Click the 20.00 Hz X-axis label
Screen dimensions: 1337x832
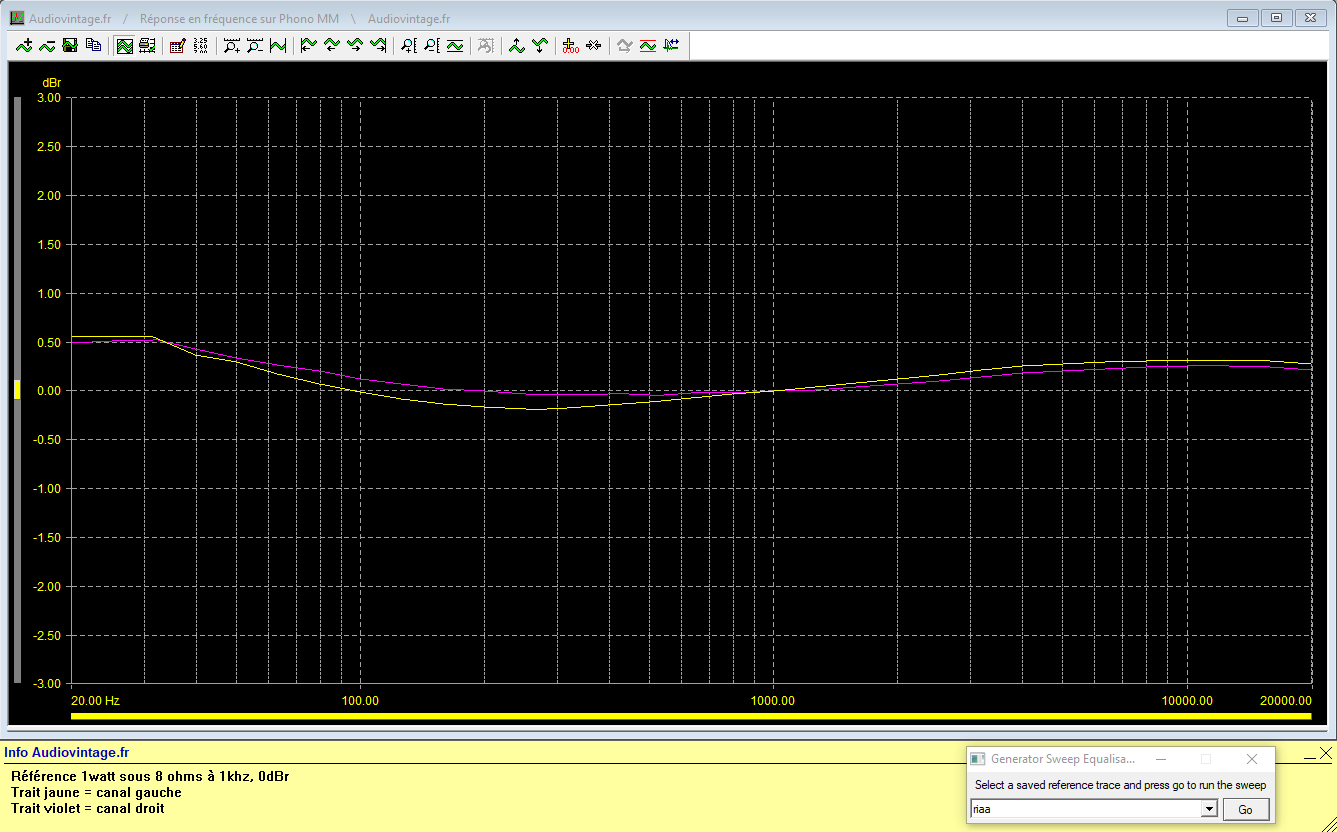pyautogui.click(x=96, y=701)
